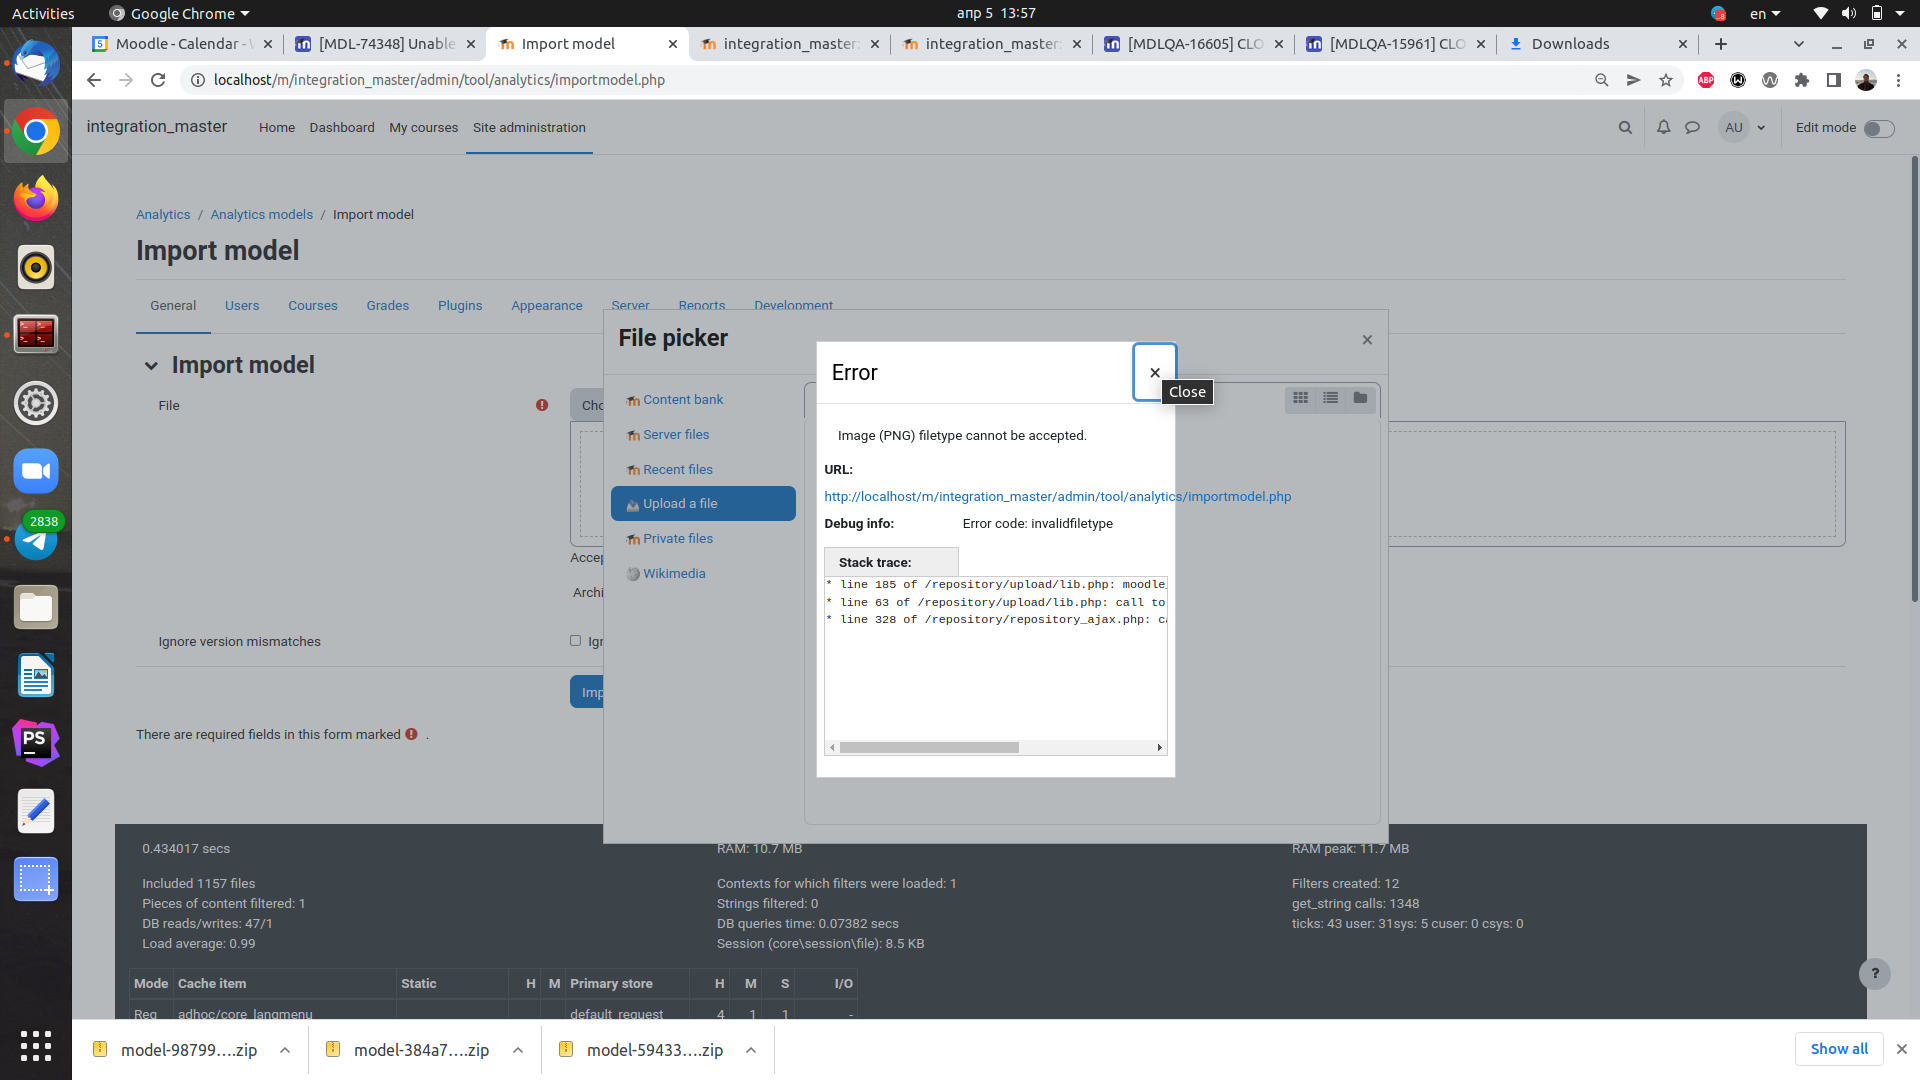
Task: Tick Ignore version mismatches checkbox
Action: coord(575,641)
